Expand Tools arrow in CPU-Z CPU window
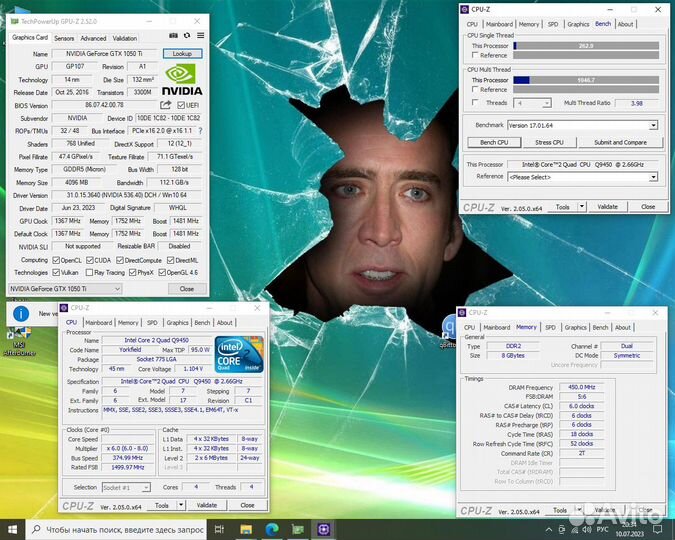Image resolution: width=675 pixels, height=540 pixels. pos(181,505)
